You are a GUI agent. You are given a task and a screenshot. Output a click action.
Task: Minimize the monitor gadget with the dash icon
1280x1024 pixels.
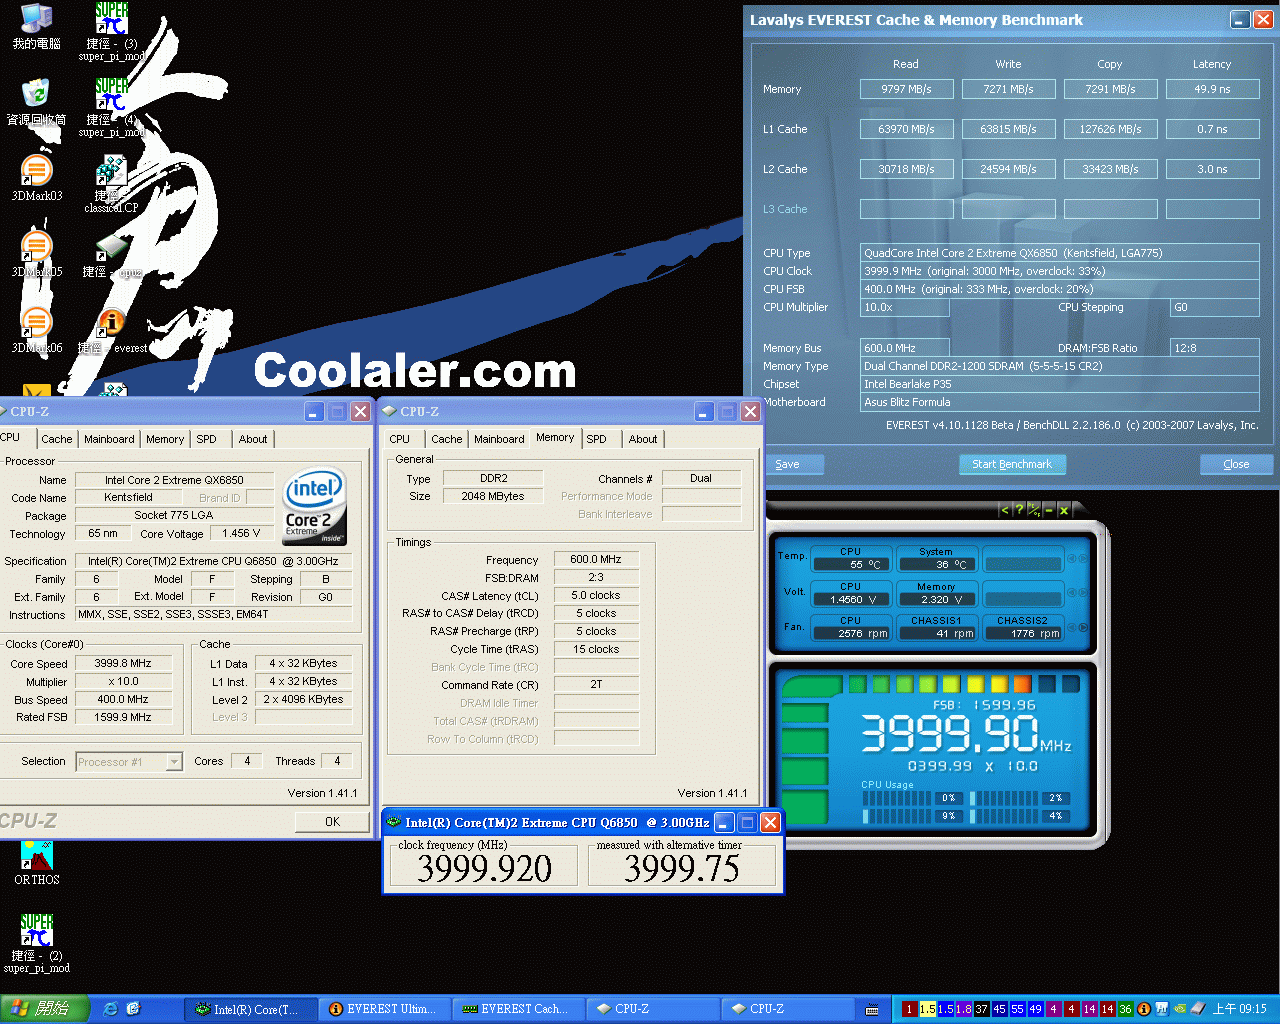coord(1049,510)
